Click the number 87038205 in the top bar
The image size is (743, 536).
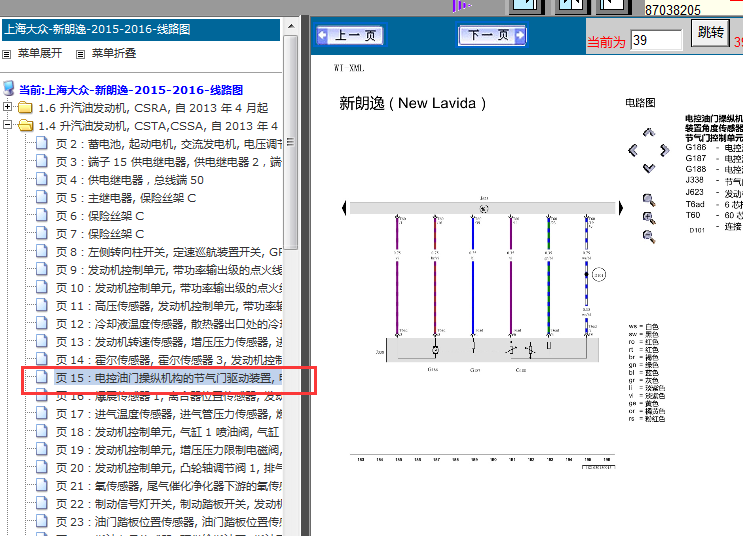tap(672, 9)
